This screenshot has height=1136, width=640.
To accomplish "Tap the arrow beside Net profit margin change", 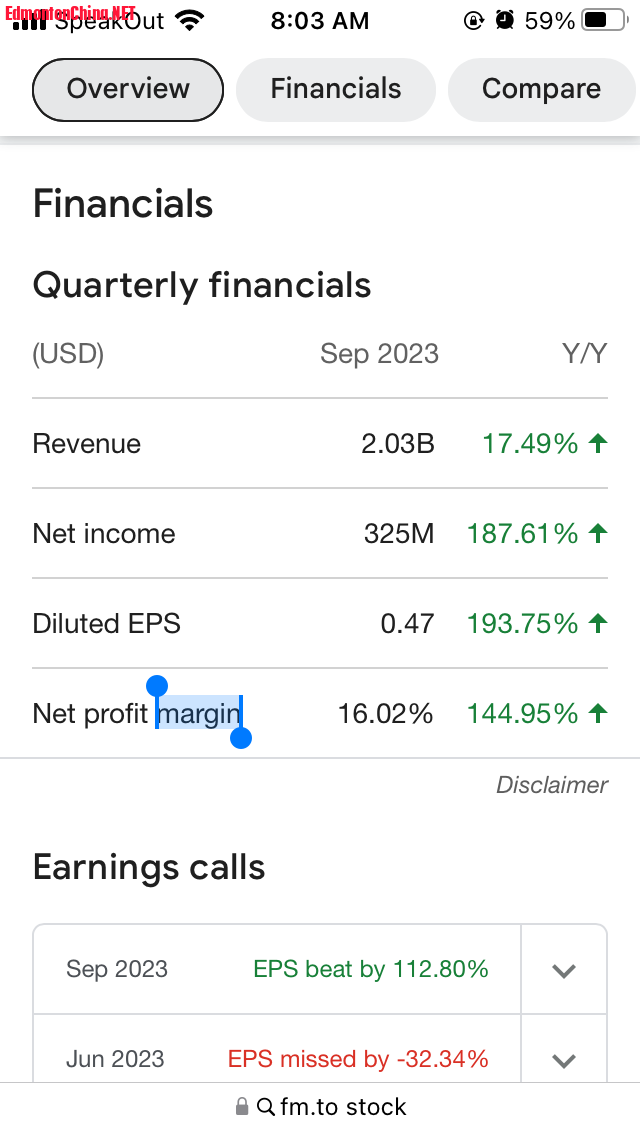I will [598, 714].
